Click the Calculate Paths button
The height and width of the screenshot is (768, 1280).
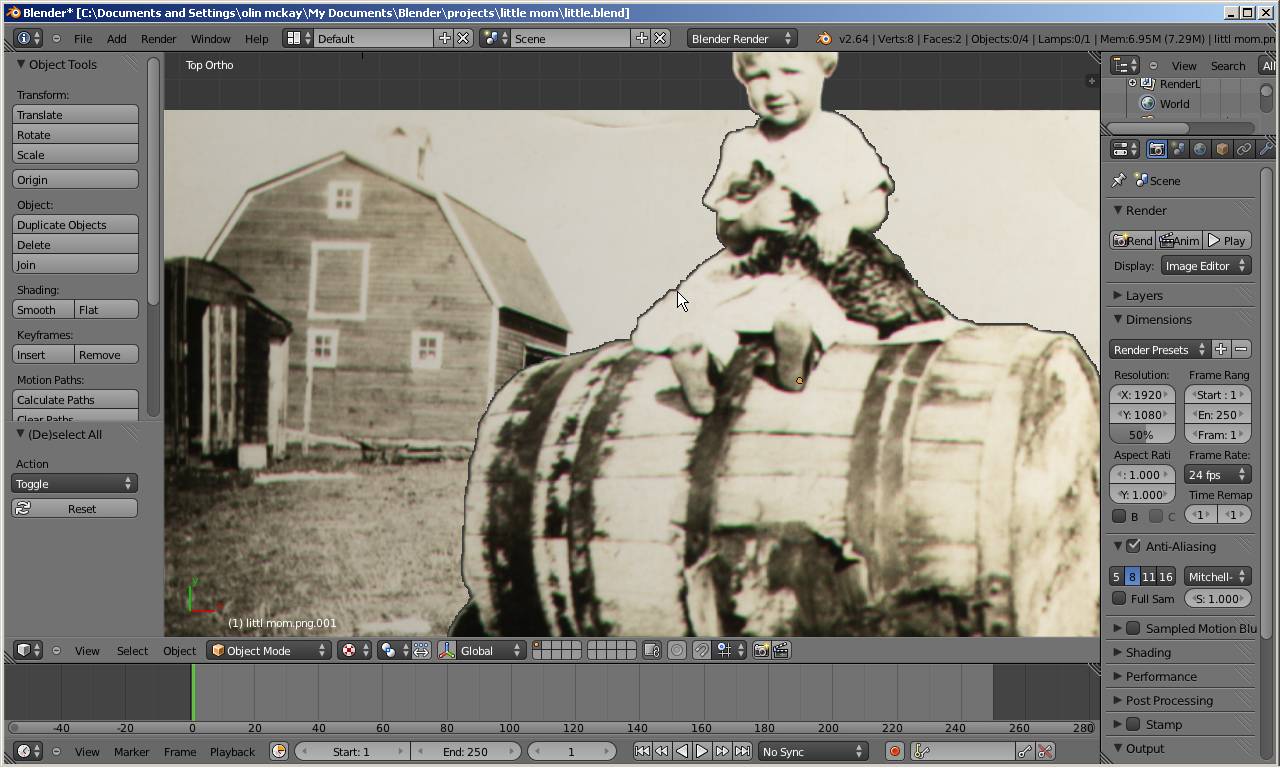click(x=75, y=399)
